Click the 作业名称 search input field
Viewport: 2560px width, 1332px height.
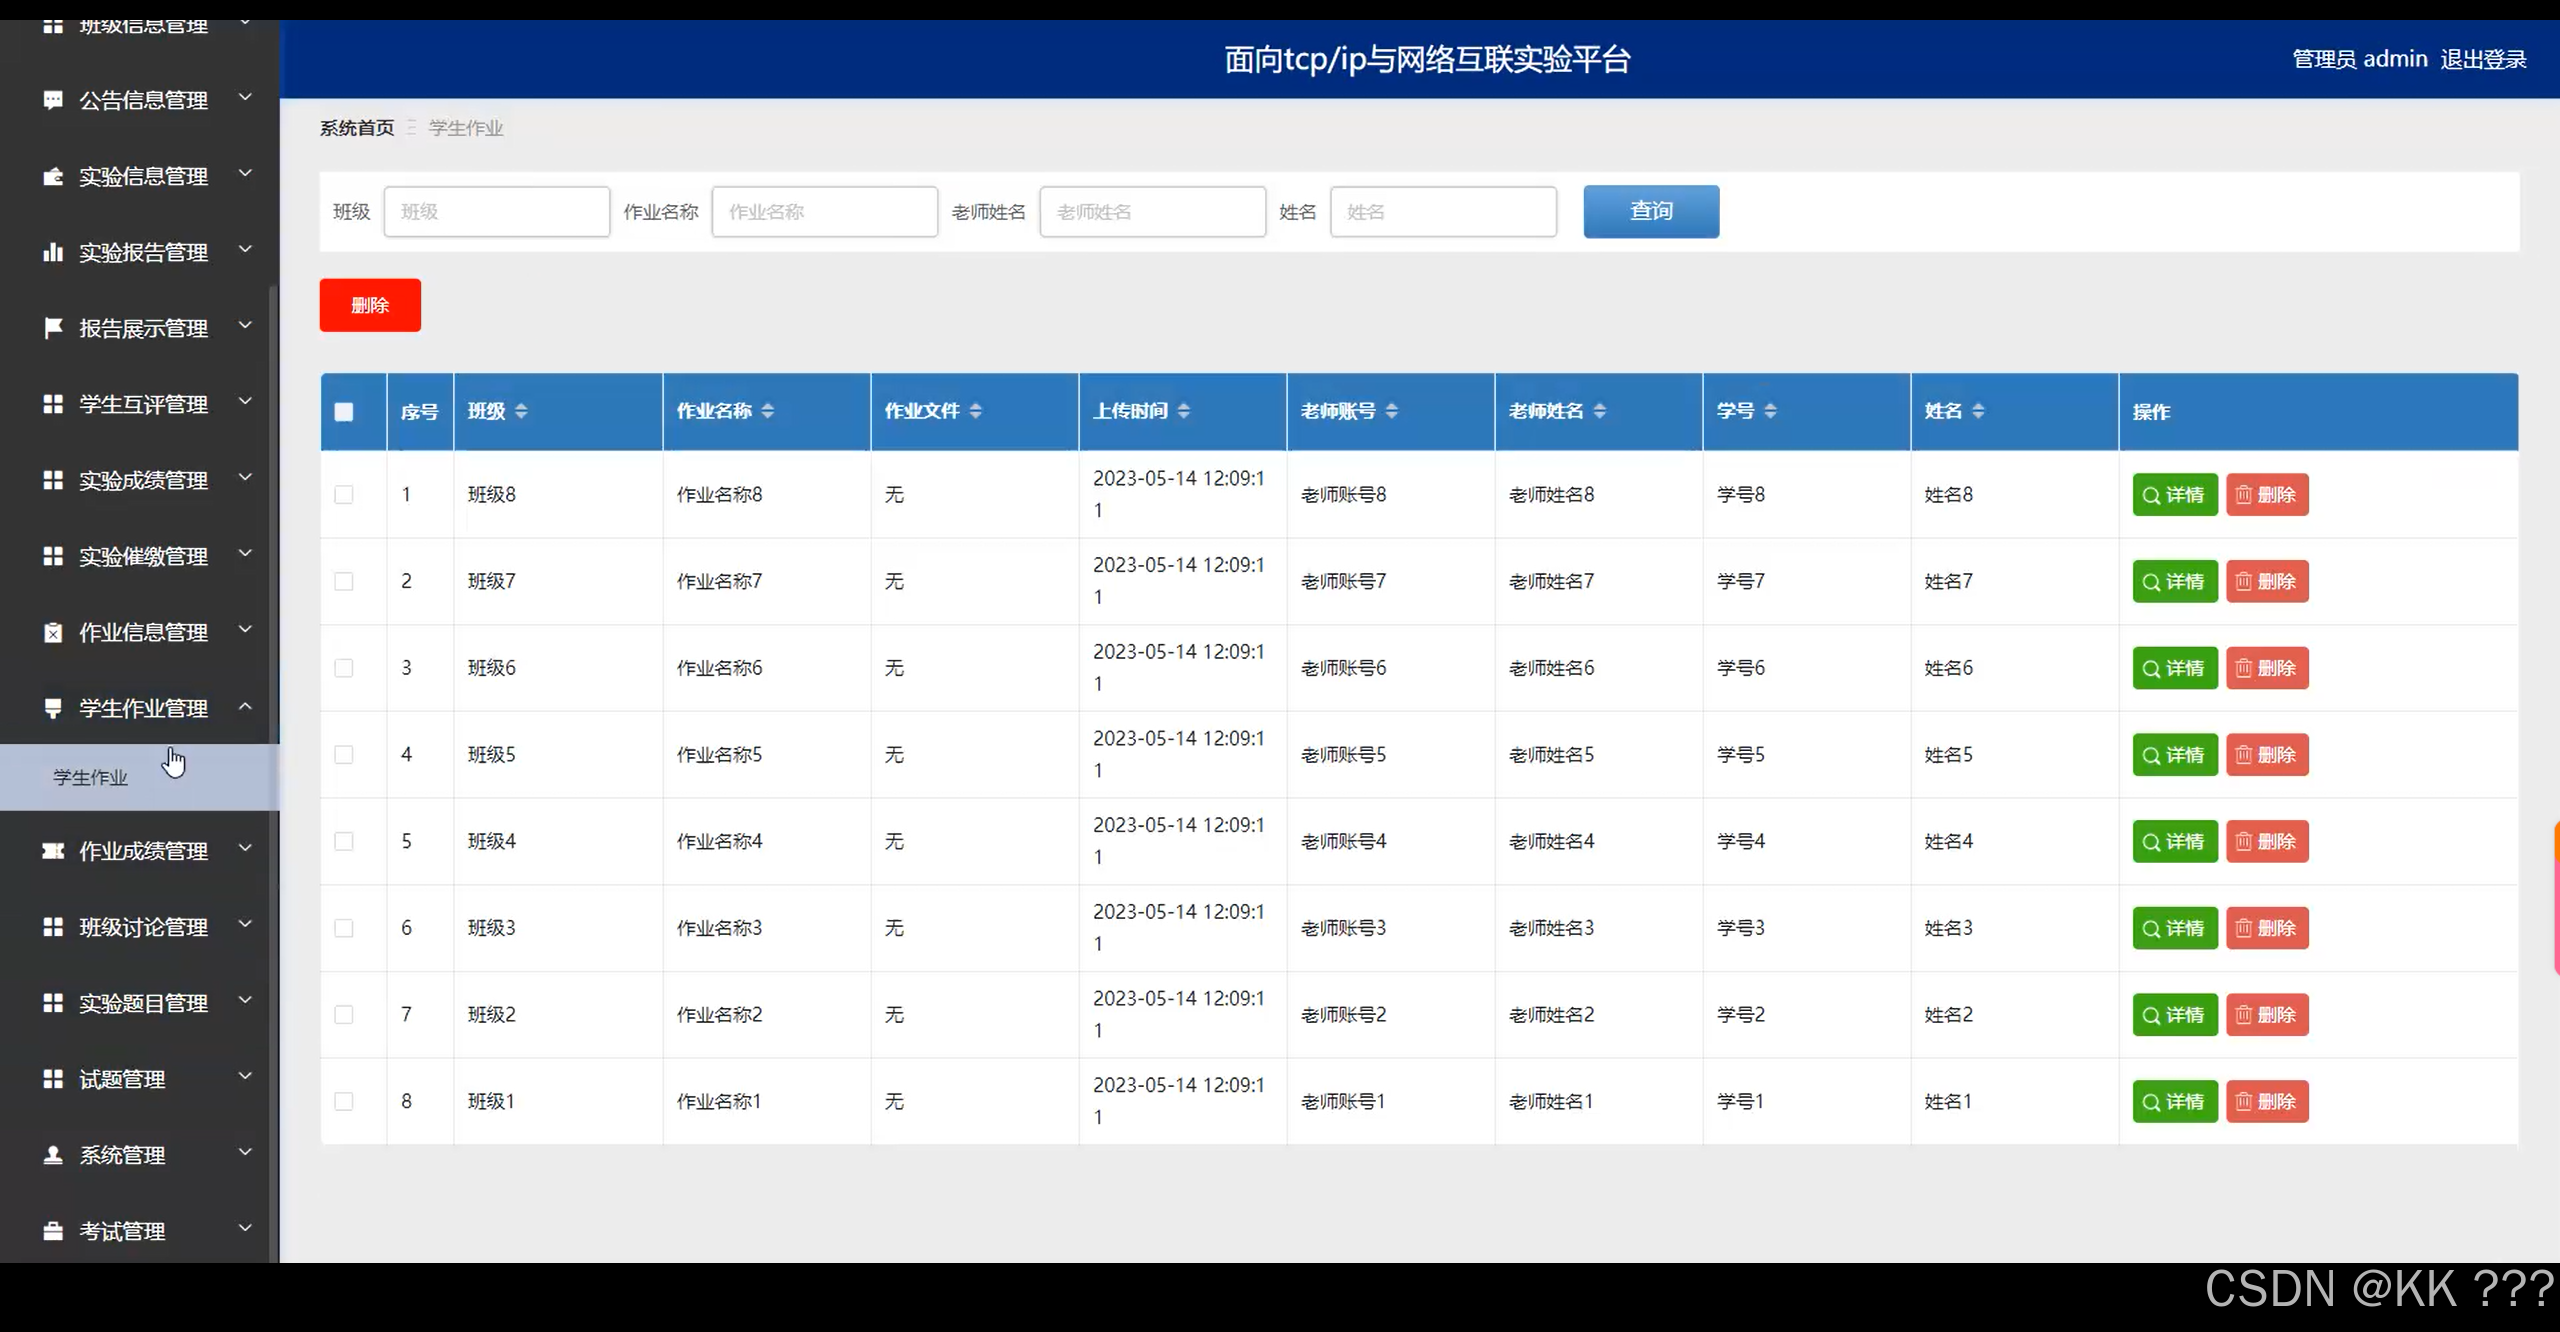point(824,212)
